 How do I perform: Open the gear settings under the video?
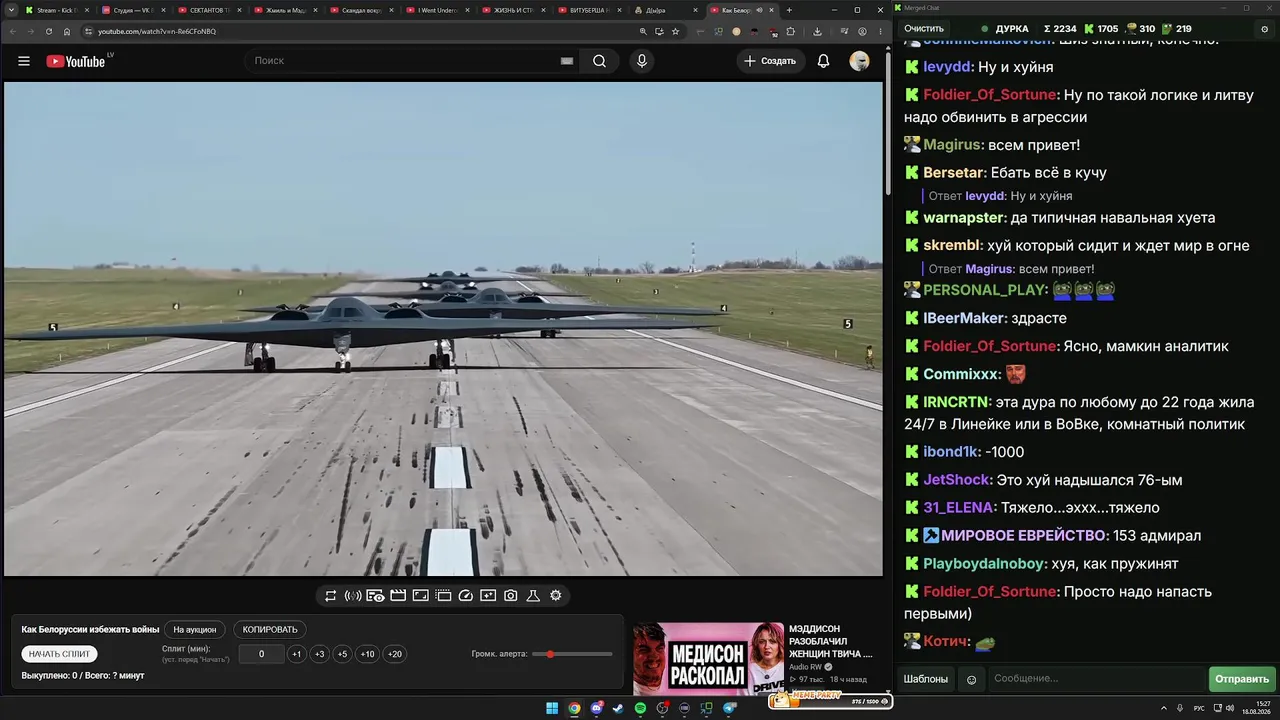[556, 596]
